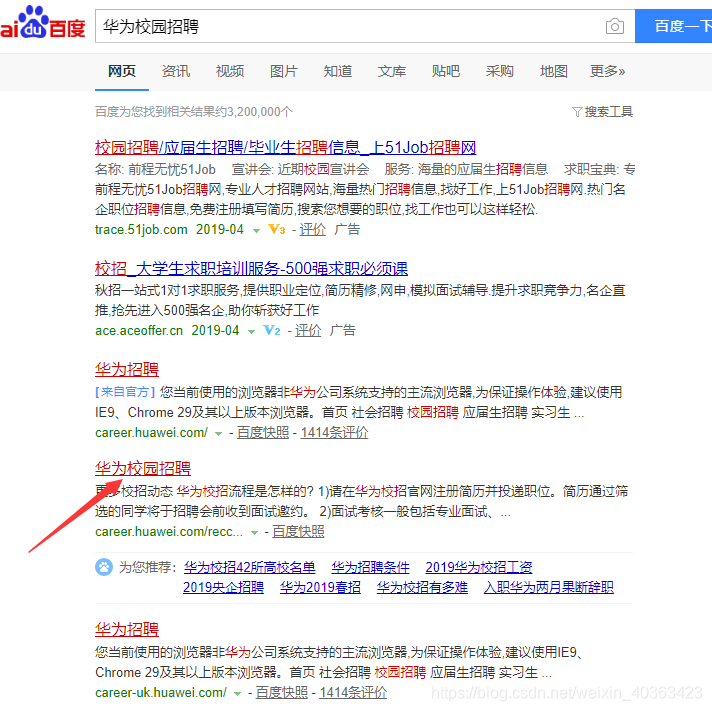Click suggestion 2019华为校招工资

(479, 567)
